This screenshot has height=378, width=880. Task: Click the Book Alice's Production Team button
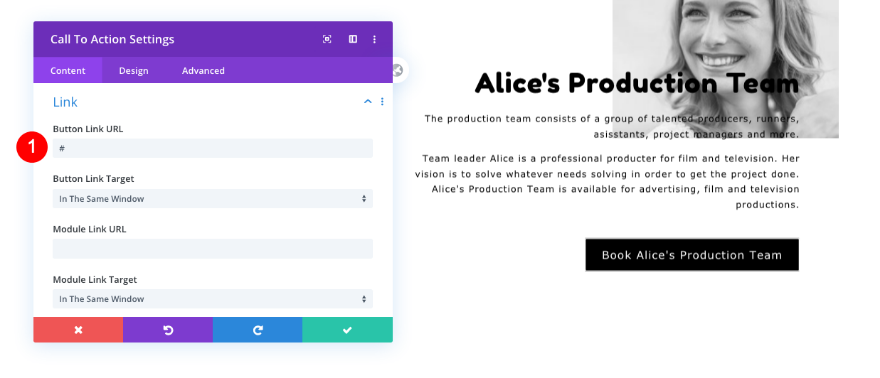pos(692,255)
